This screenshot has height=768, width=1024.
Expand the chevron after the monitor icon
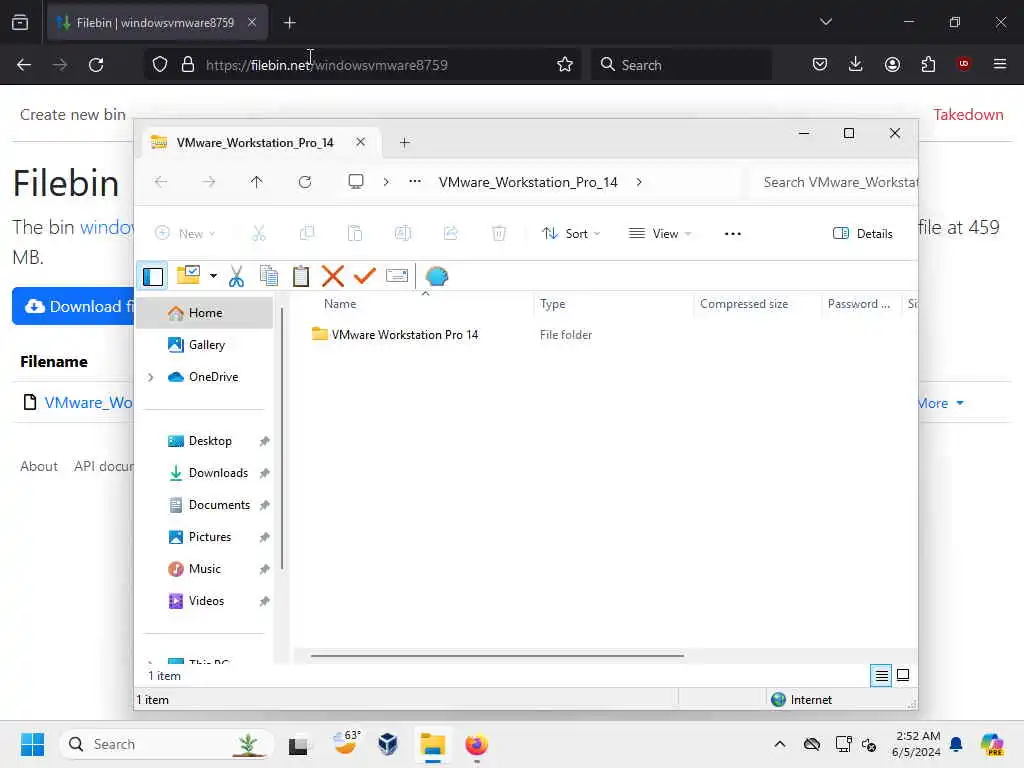[386, 182]
